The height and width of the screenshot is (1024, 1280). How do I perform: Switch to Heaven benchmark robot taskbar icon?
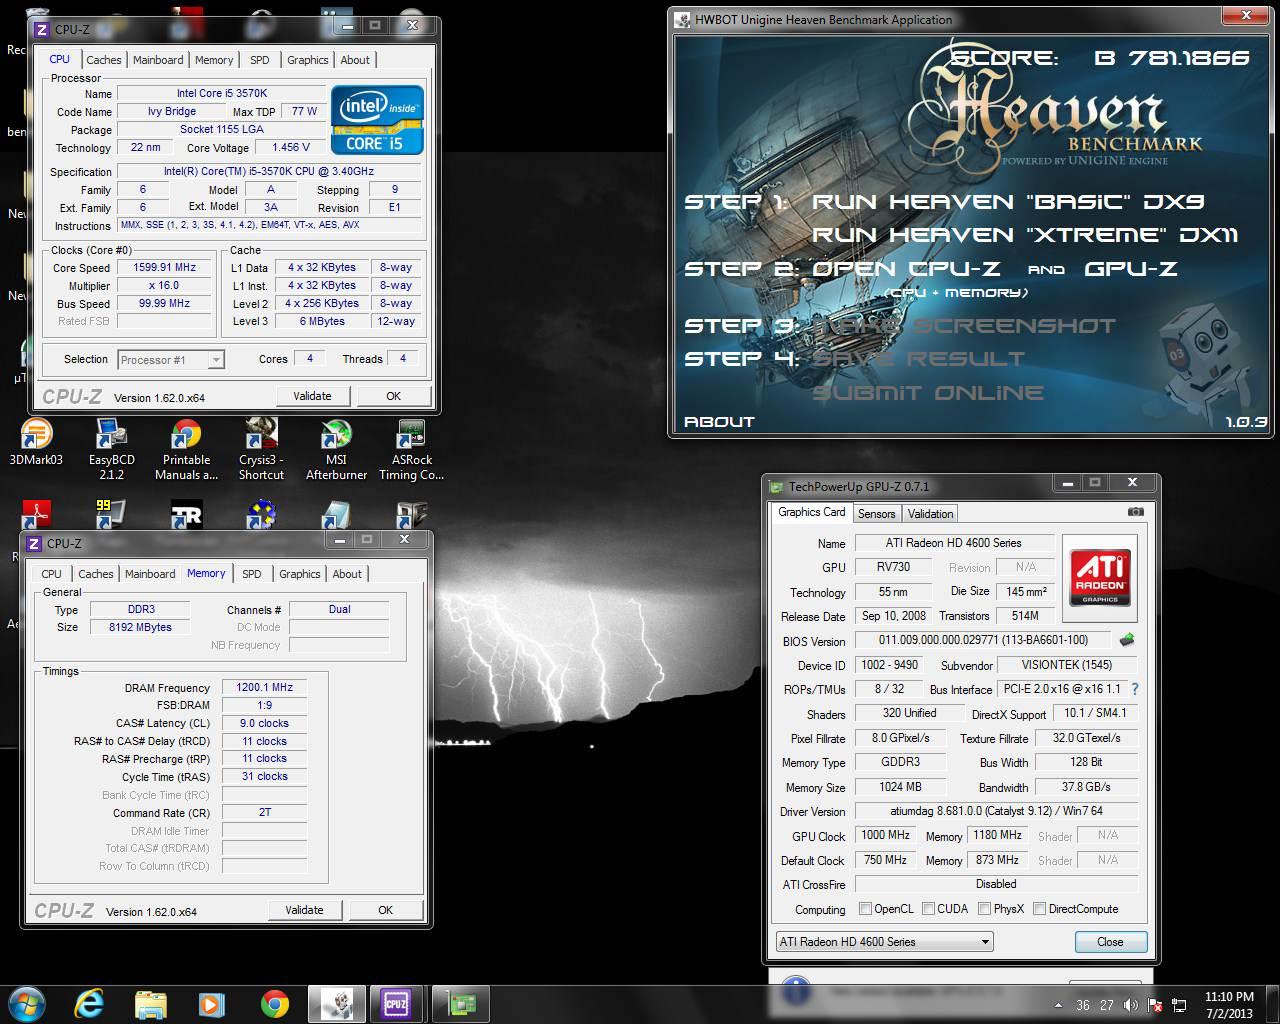(x=335, y=1004)
